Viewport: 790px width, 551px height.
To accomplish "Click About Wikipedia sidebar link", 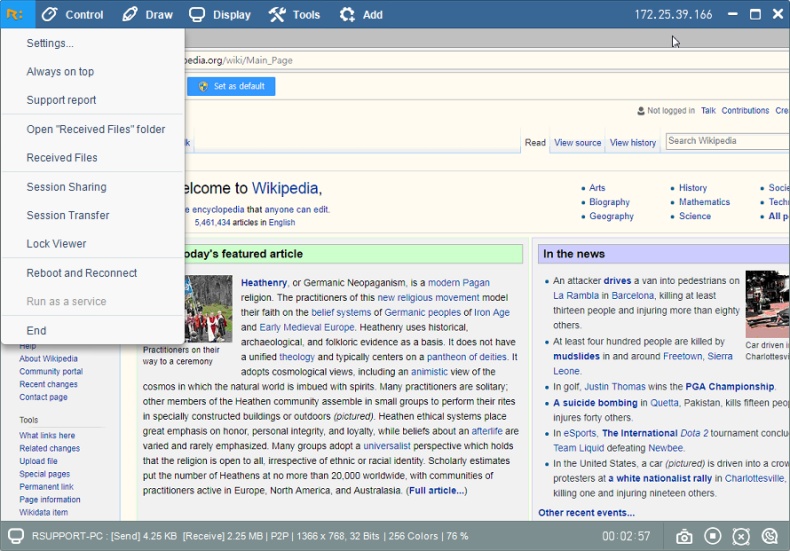I will 48,359.
